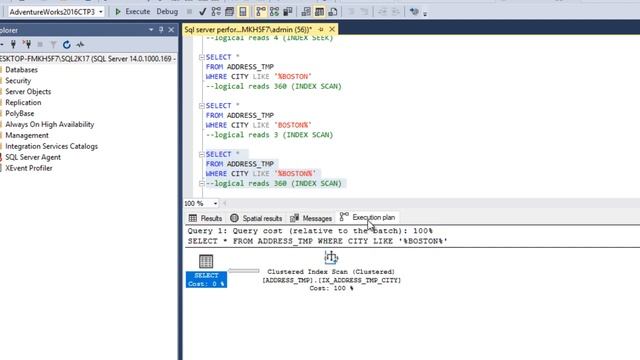Switch to the Results tab
Image resolution: width=640 pixels, height=360 pixels.
coord(205,218)
